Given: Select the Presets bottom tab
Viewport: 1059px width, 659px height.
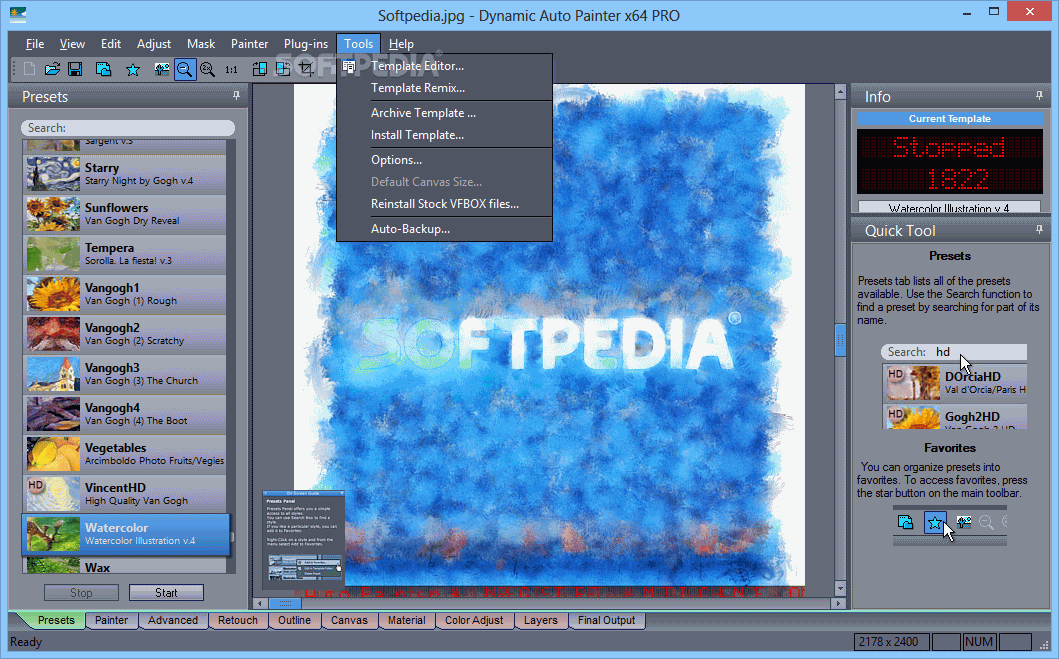Looking at the screenshot, I should [56, 621].
